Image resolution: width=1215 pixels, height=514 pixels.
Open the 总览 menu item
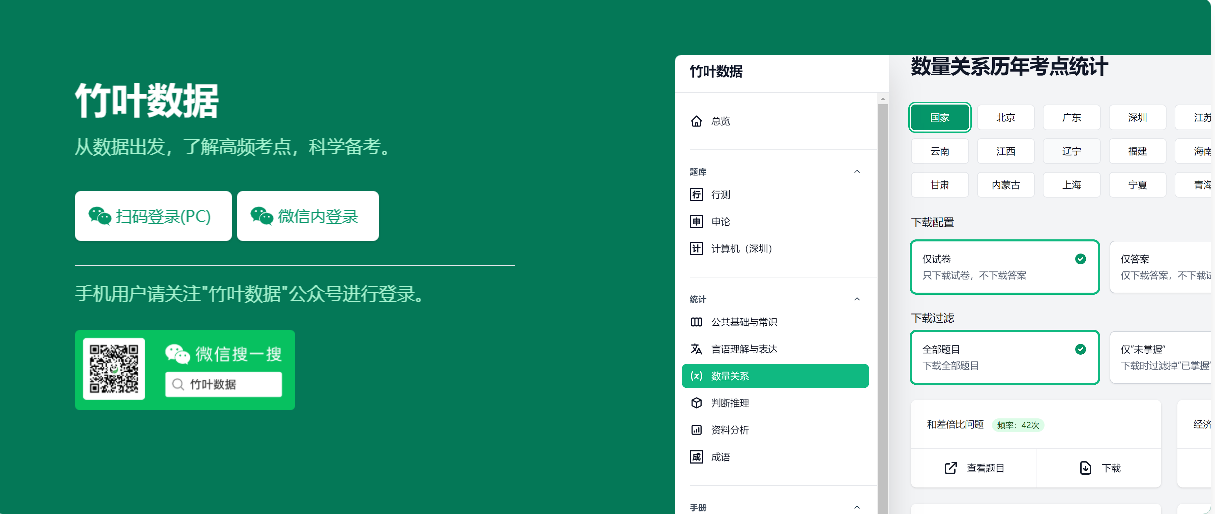click(x=775, y=121)
